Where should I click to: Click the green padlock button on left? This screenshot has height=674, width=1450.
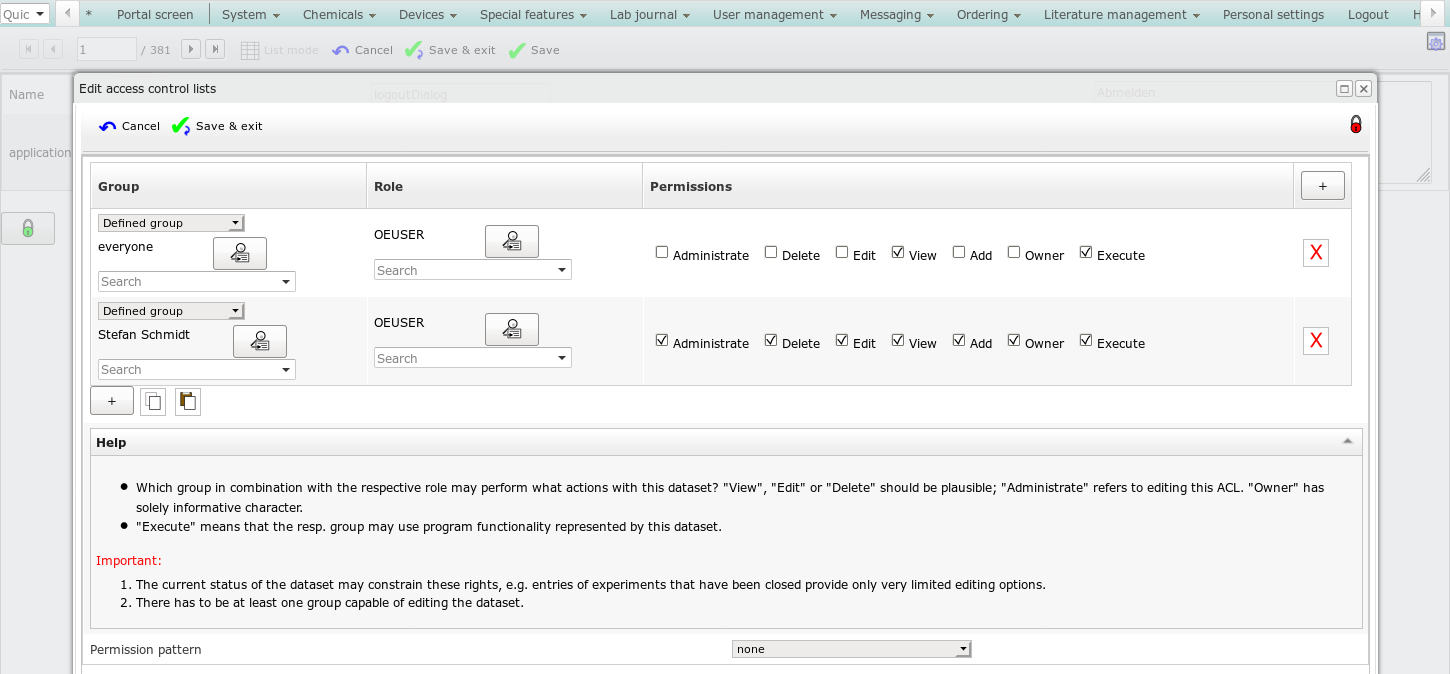[28, 228]
